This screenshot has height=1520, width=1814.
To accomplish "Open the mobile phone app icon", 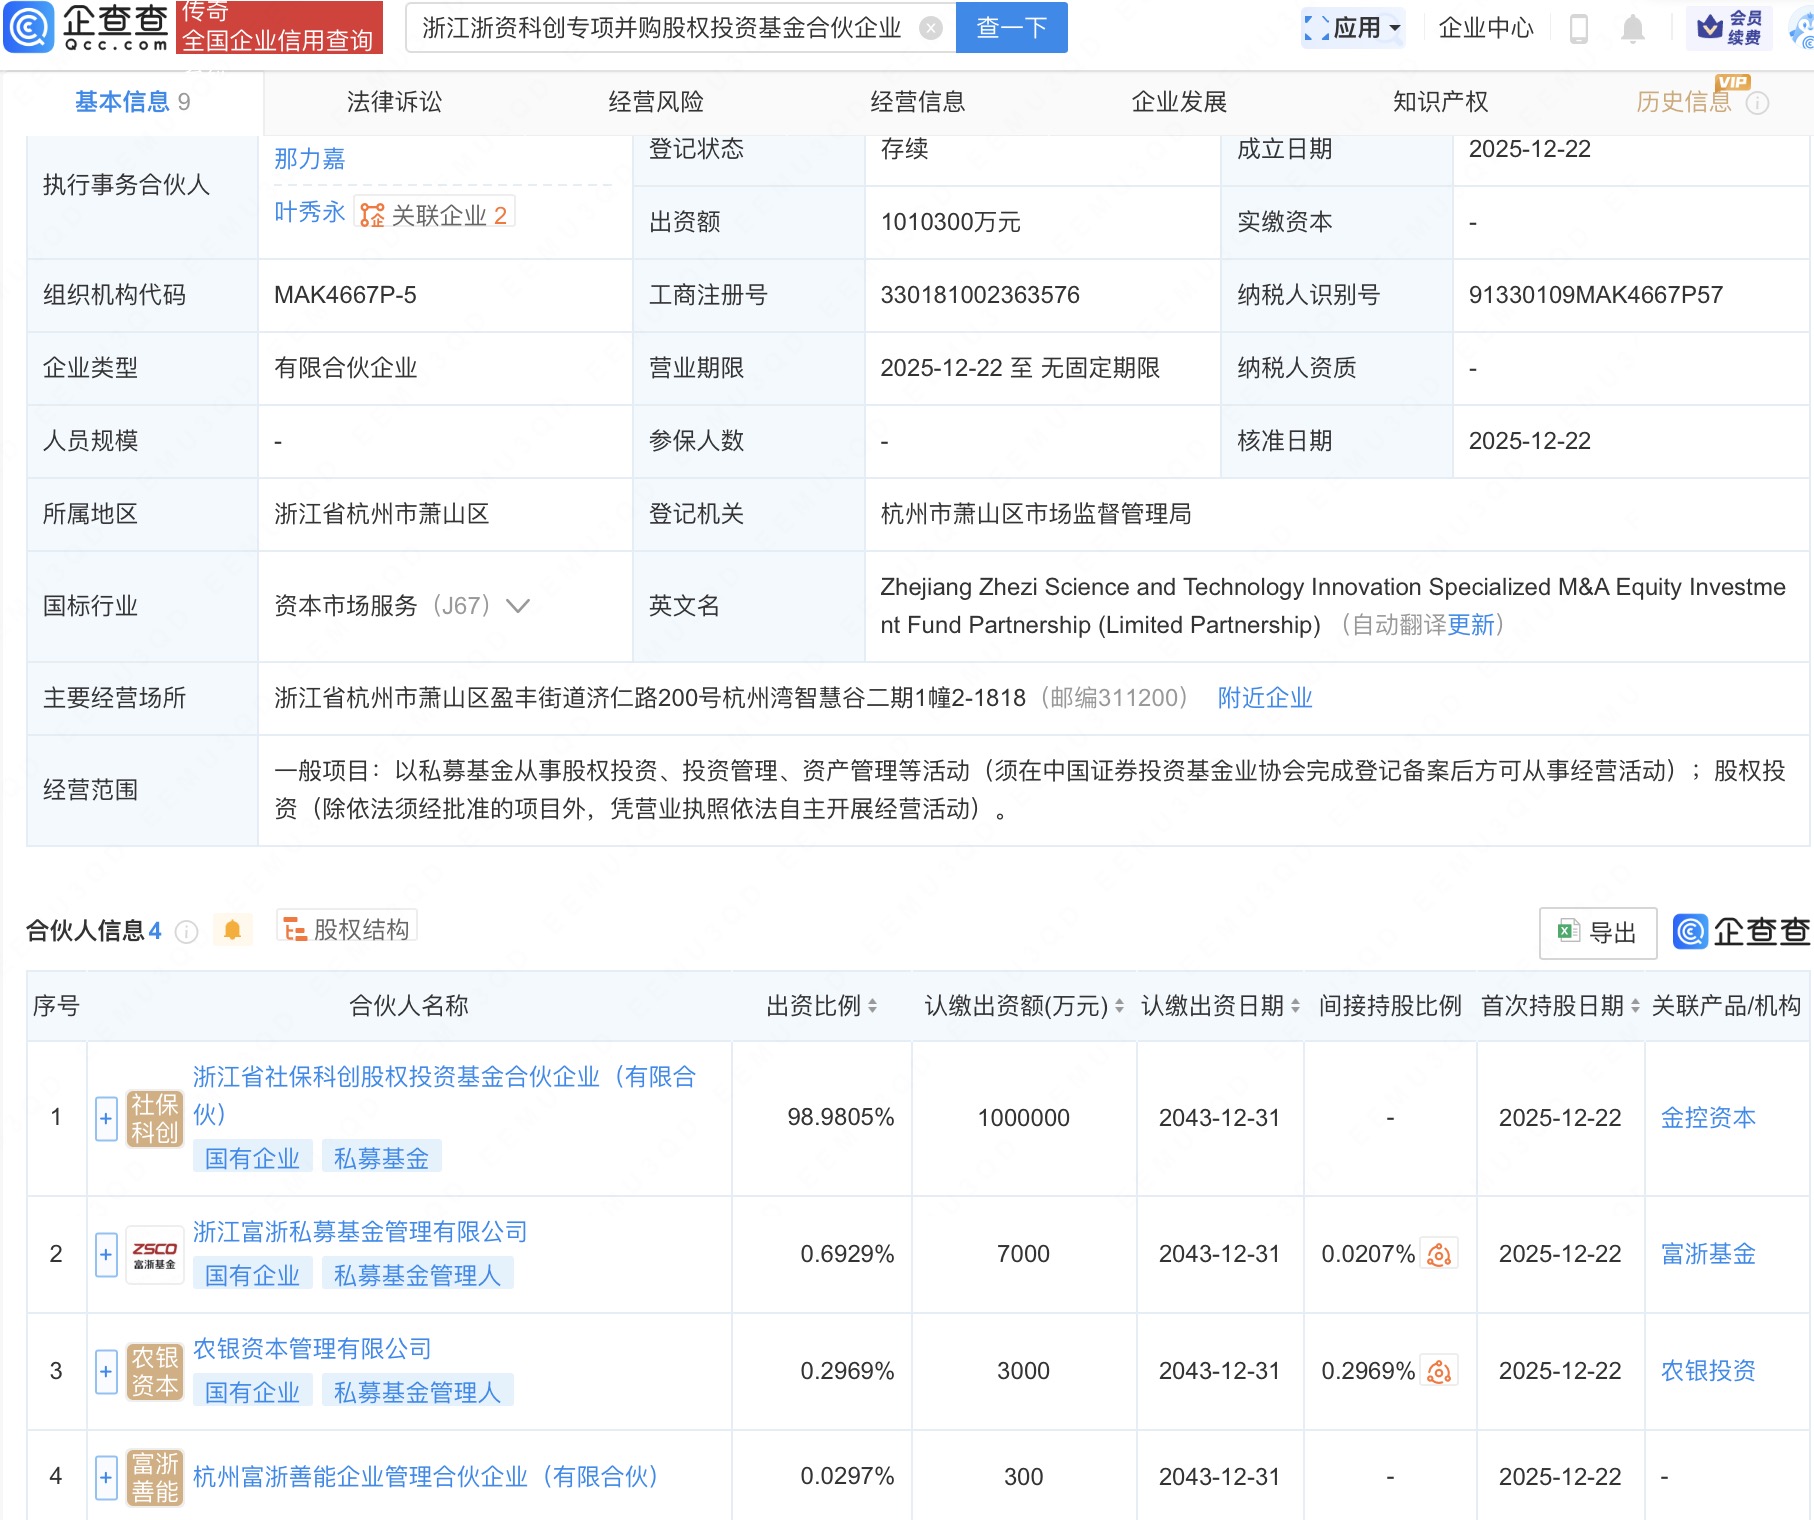I will (1579, 29).
